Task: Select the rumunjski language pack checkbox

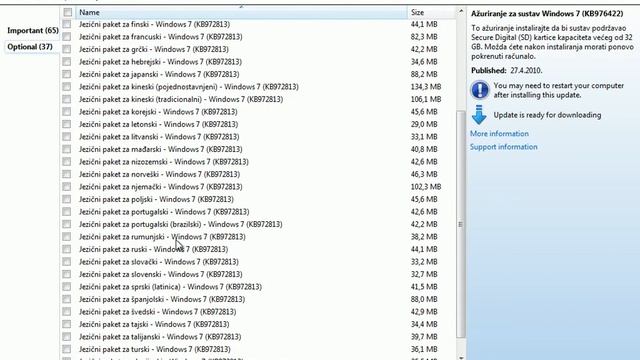Action: (x=67, y=237)
